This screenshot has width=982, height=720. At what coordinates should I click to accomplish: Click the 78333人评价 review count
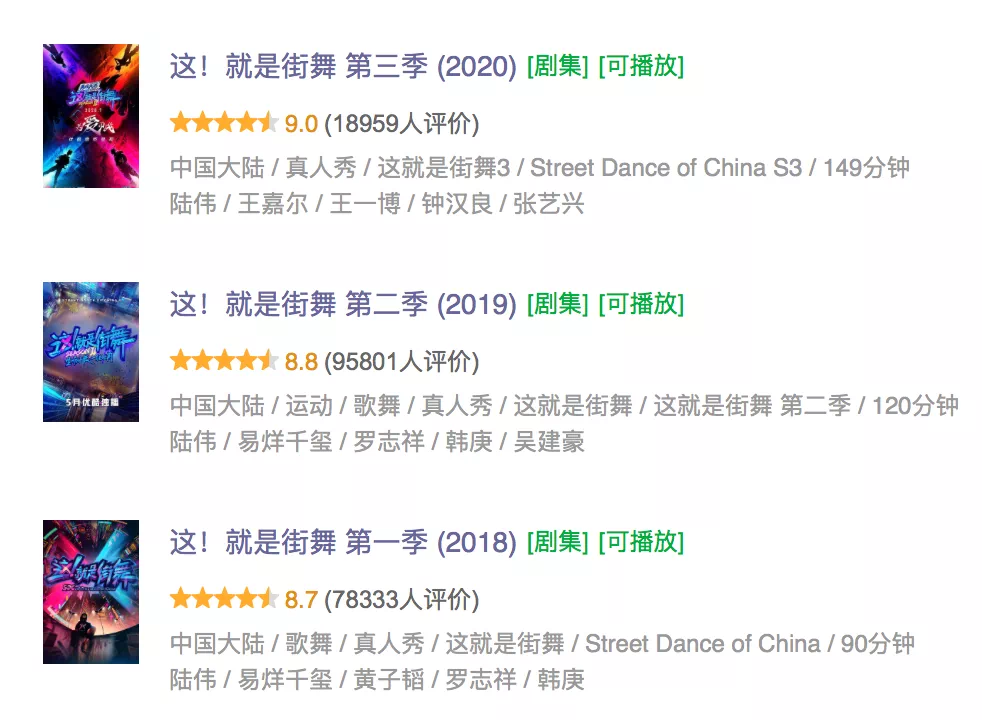coord(401,599)
